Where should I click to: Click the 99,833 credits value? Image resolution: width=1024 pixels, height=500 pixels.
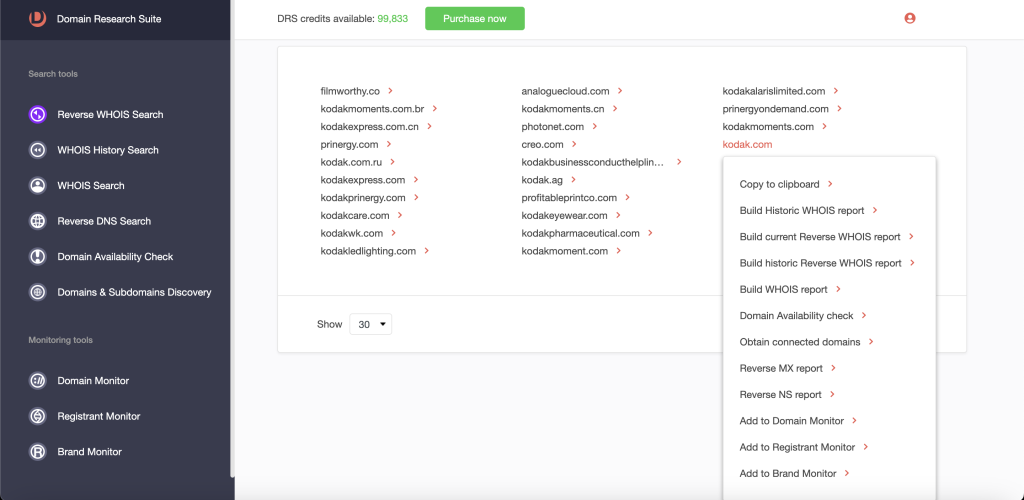pyautogui.click(x=392, y=19)
